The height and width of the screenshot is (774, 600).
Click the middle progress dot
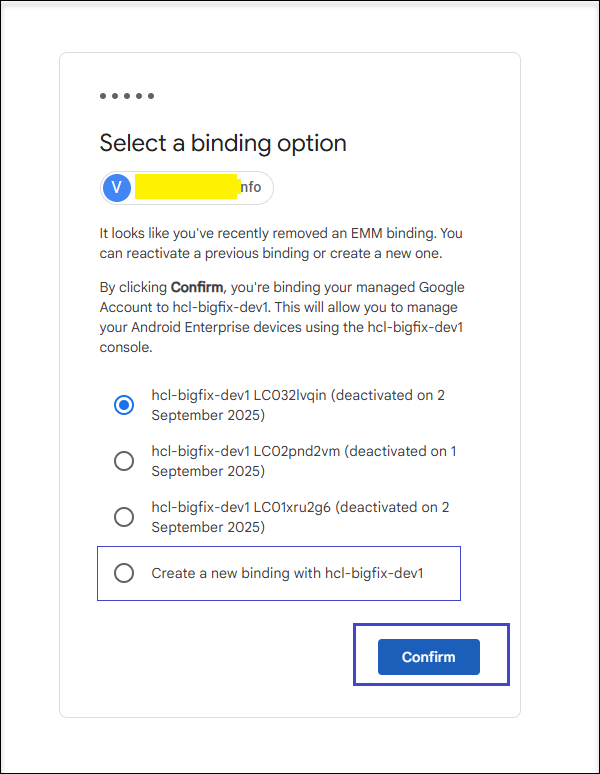click(127, 96)
